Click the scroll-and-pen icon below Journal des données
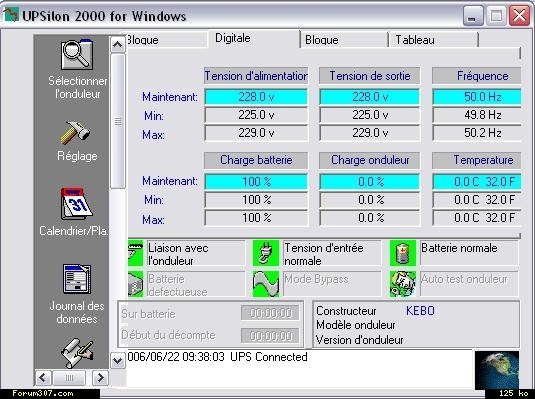 77,353
